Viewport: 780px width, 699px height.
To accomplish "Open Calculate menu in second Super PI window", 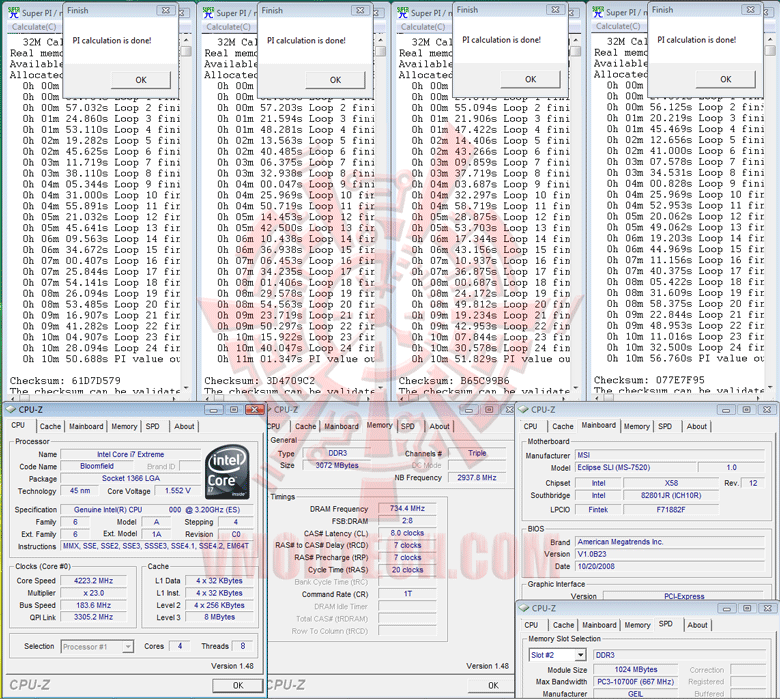I will [x=228, y=27].
